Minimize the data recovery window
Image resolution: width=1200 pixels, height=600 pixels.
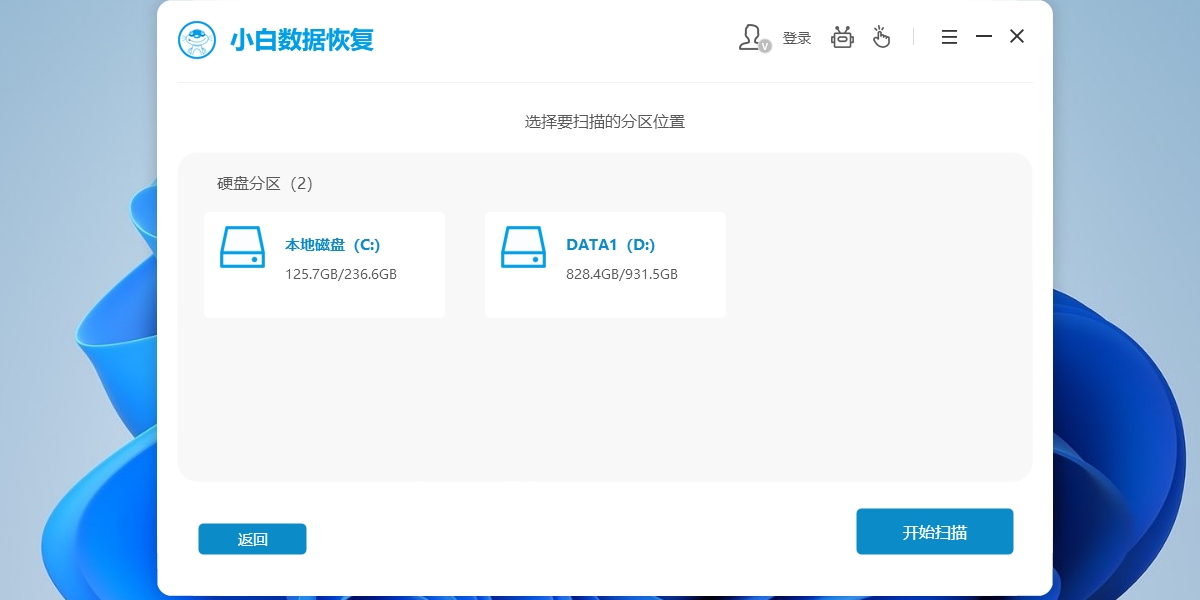click(x=983, y=36)
